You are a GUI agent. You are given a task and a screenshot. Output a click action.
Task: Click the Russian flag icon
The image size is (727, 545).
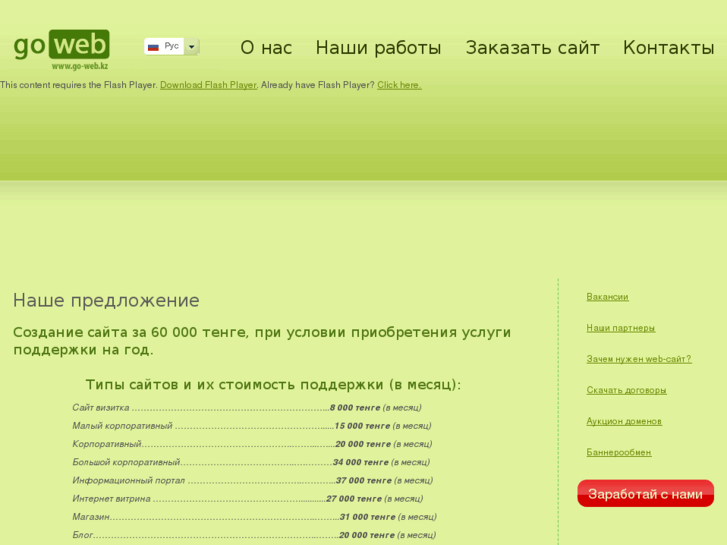[x=153, y=46]
